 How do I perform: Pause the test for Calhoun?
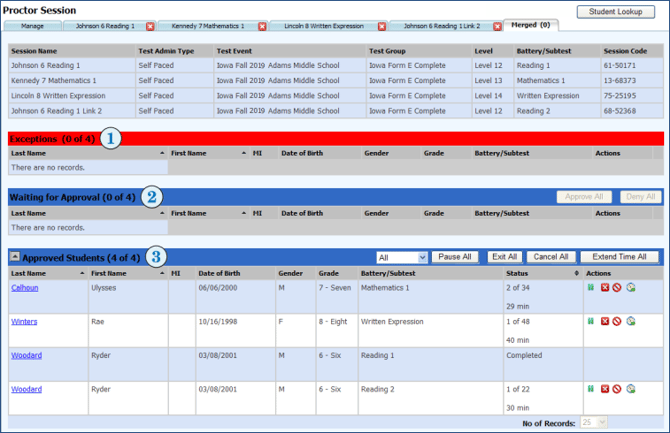coord(591,287)
